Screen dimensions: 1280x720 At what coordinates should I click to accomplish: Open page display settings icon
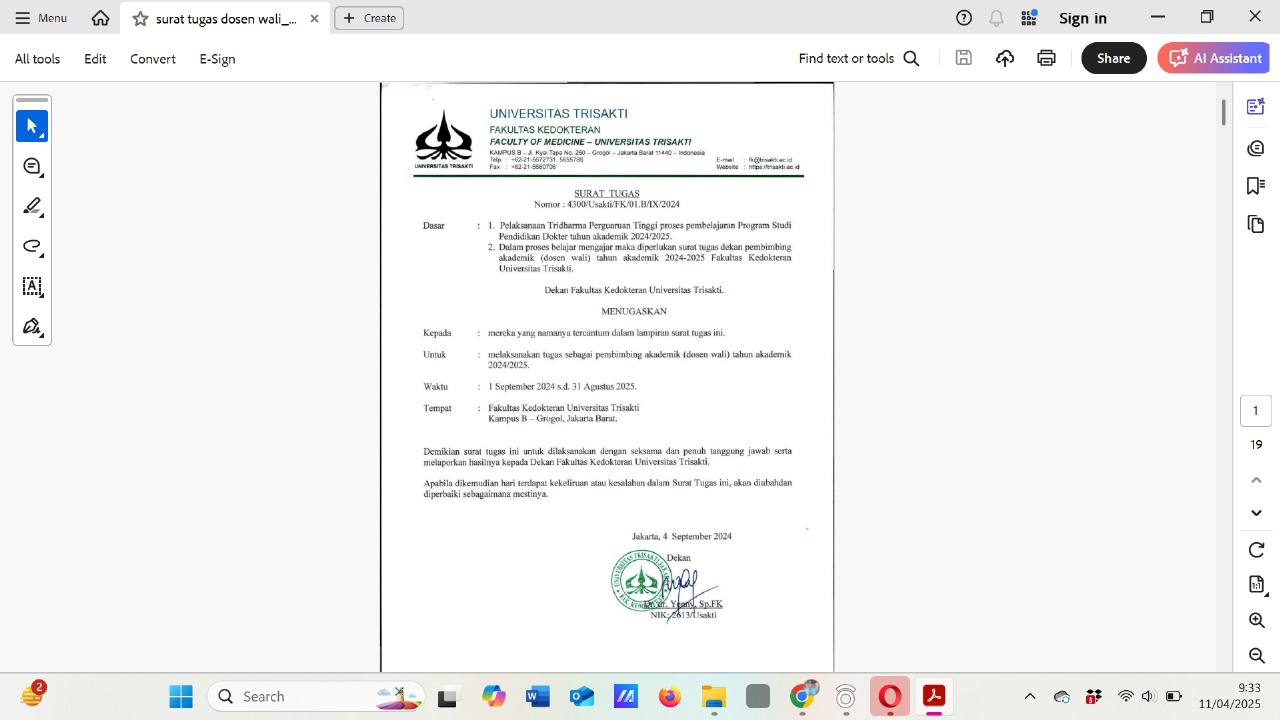tap(1257, 585)
